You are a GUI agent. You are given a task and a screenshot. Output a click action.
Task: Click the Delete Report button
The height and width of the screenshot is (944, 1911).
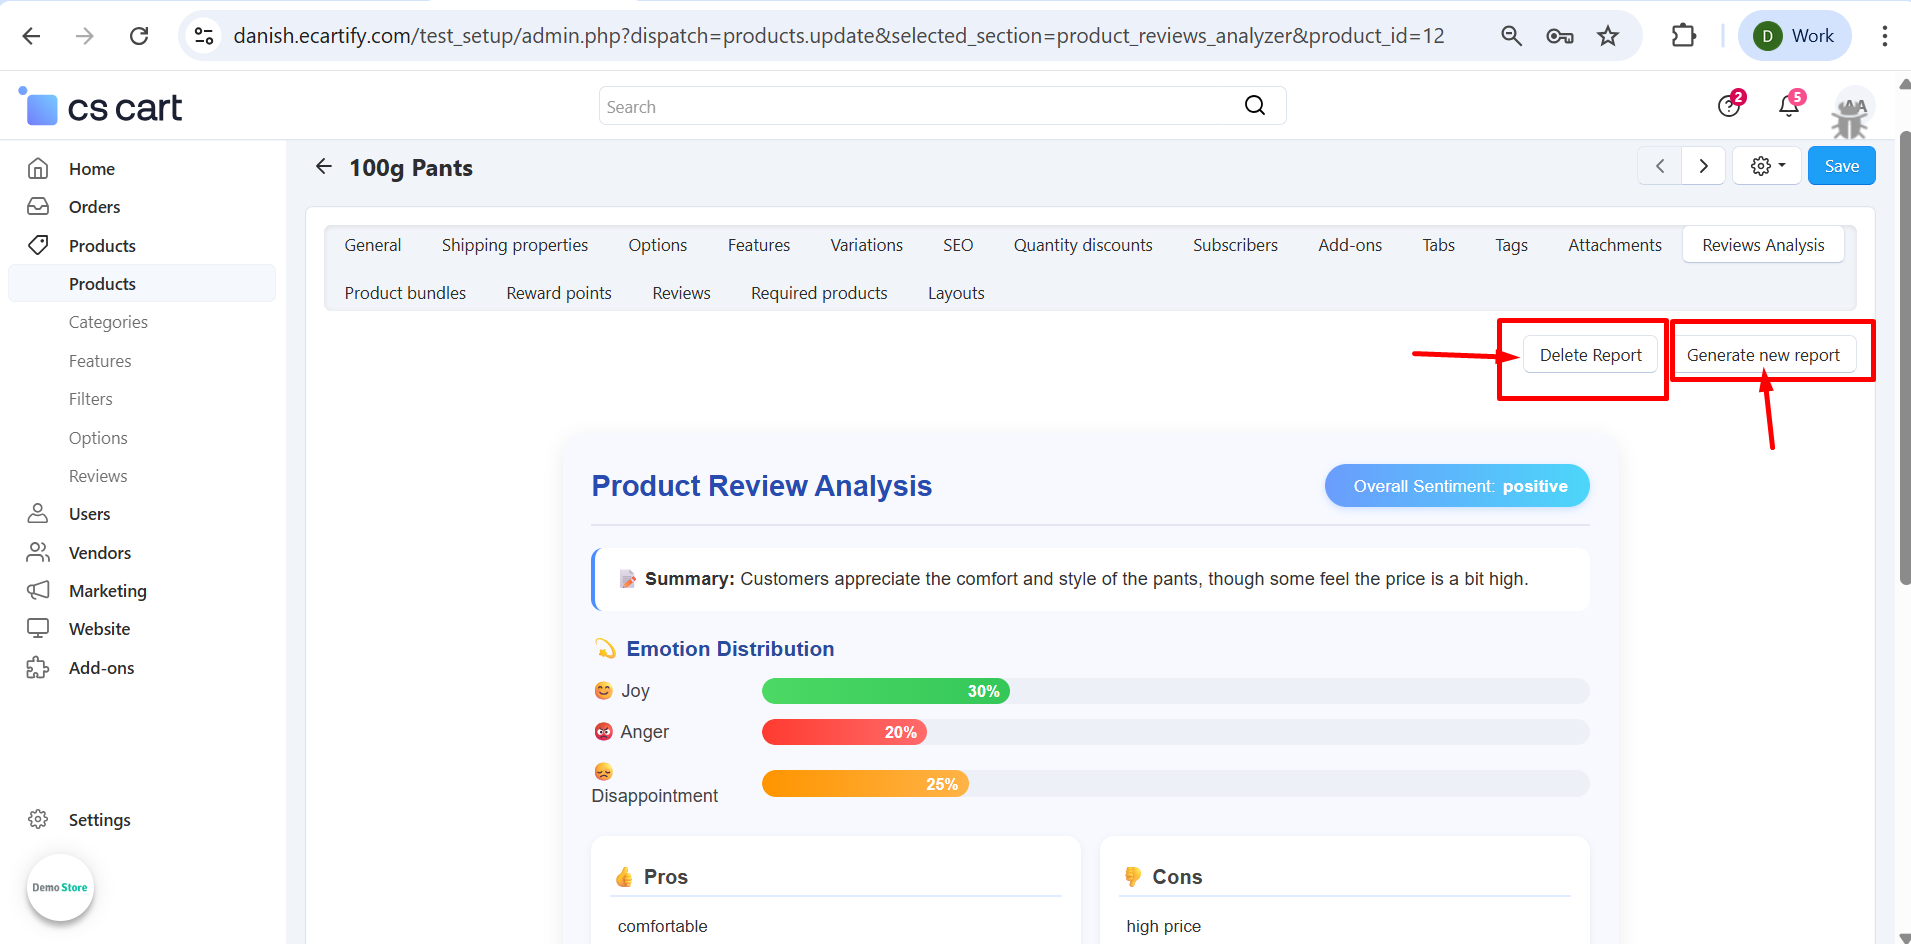1590,355
